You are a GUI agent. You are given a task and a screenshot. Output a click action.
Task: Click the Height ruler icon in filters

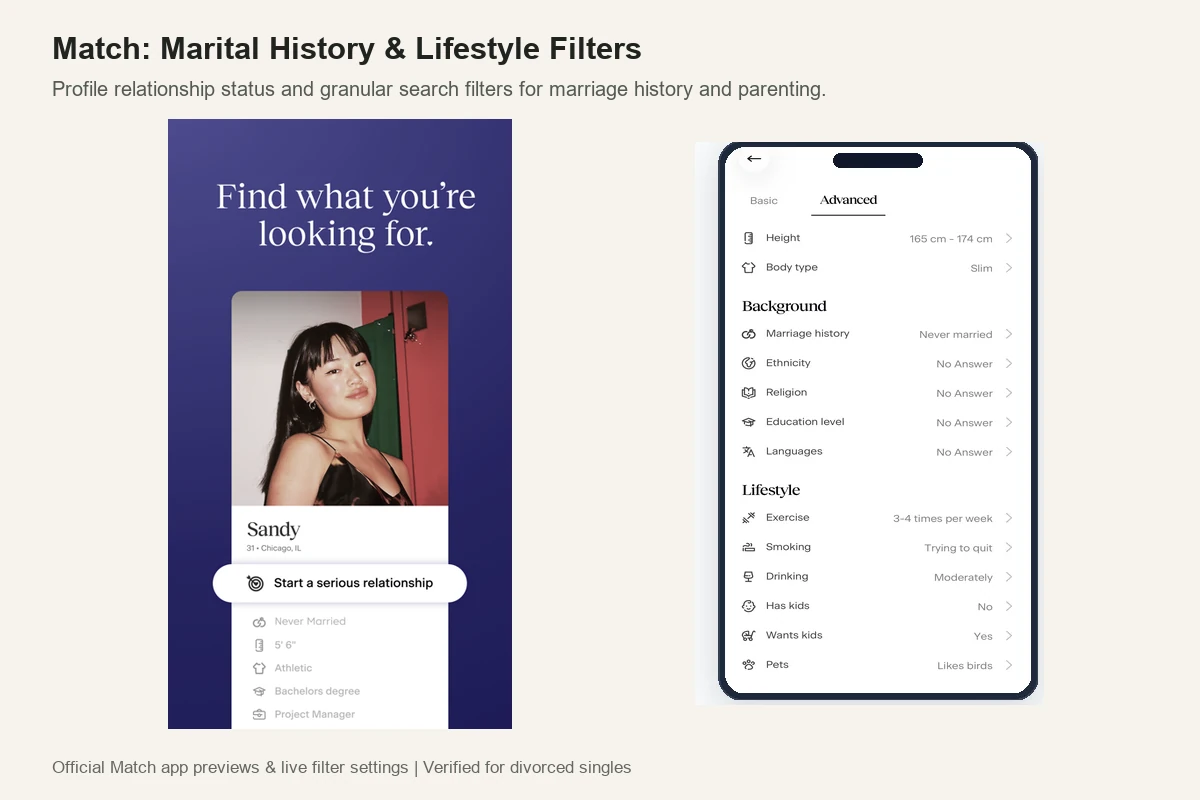point(748,238)
